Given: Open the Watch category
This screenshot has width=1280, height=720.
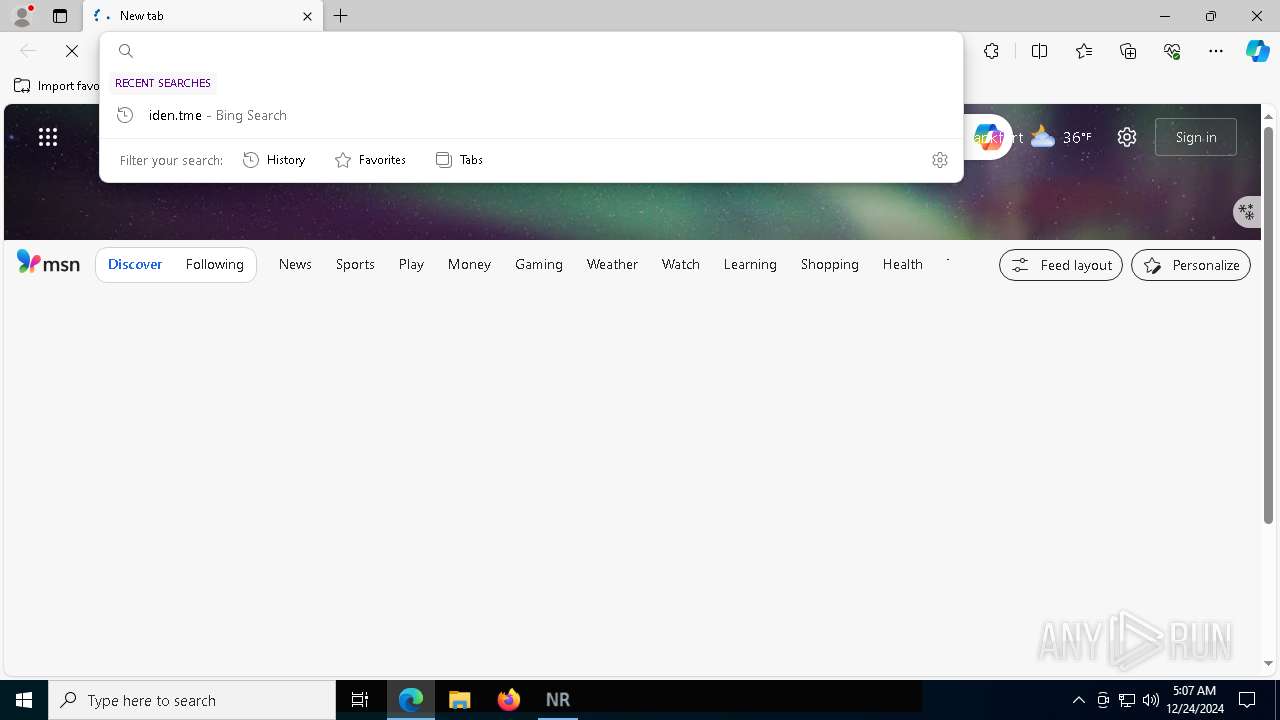Looking at the screenshot, I should [x=681, y=264].
